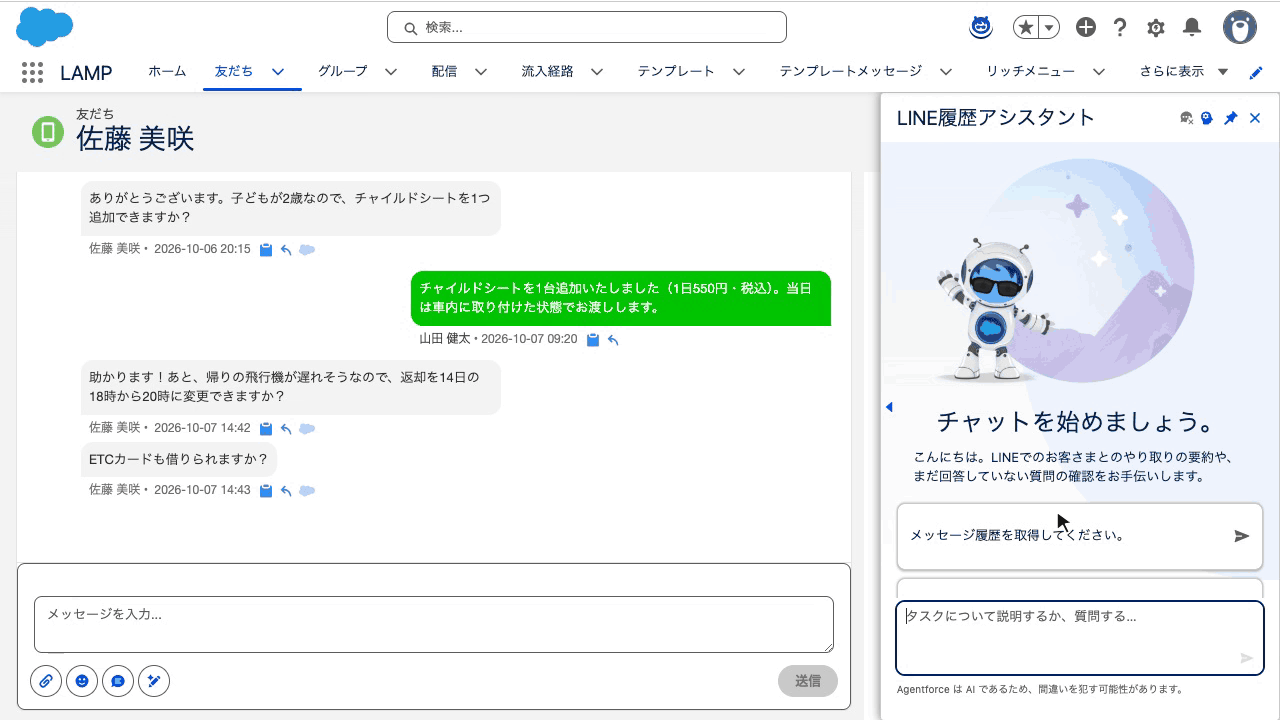
Task: Expand the テンプレートメッセージ tab chevron
Action: click(946, 71)
